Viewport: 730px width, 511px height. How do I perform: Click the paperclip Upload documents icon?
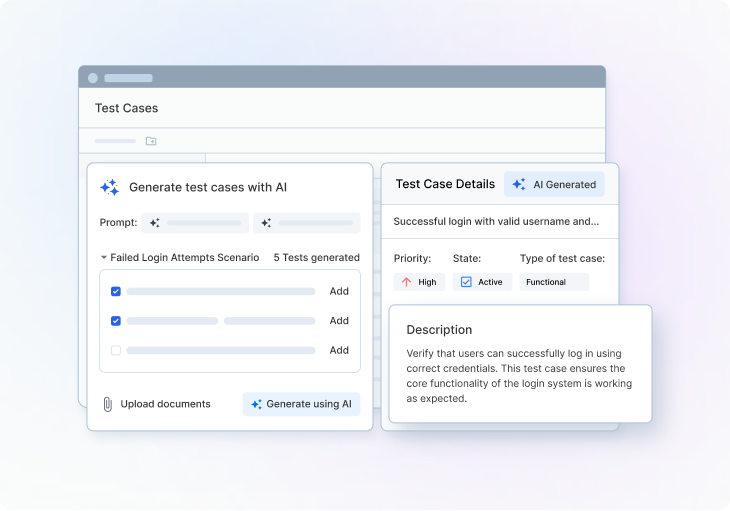tap(107, 404)
